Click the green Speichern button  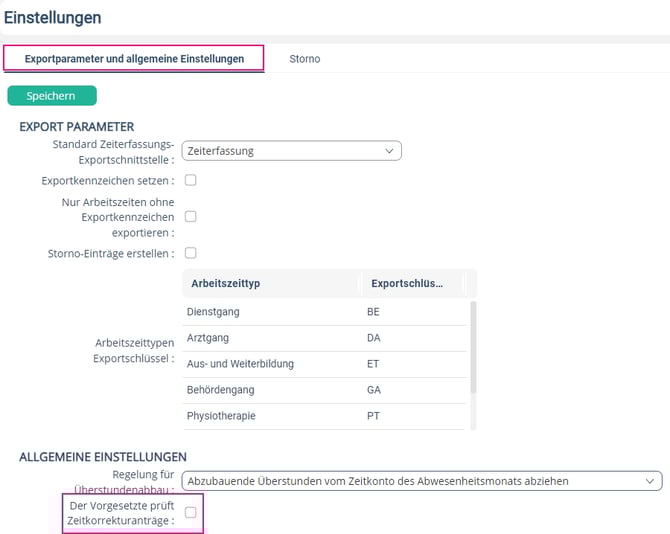click(x=52, y=96)
